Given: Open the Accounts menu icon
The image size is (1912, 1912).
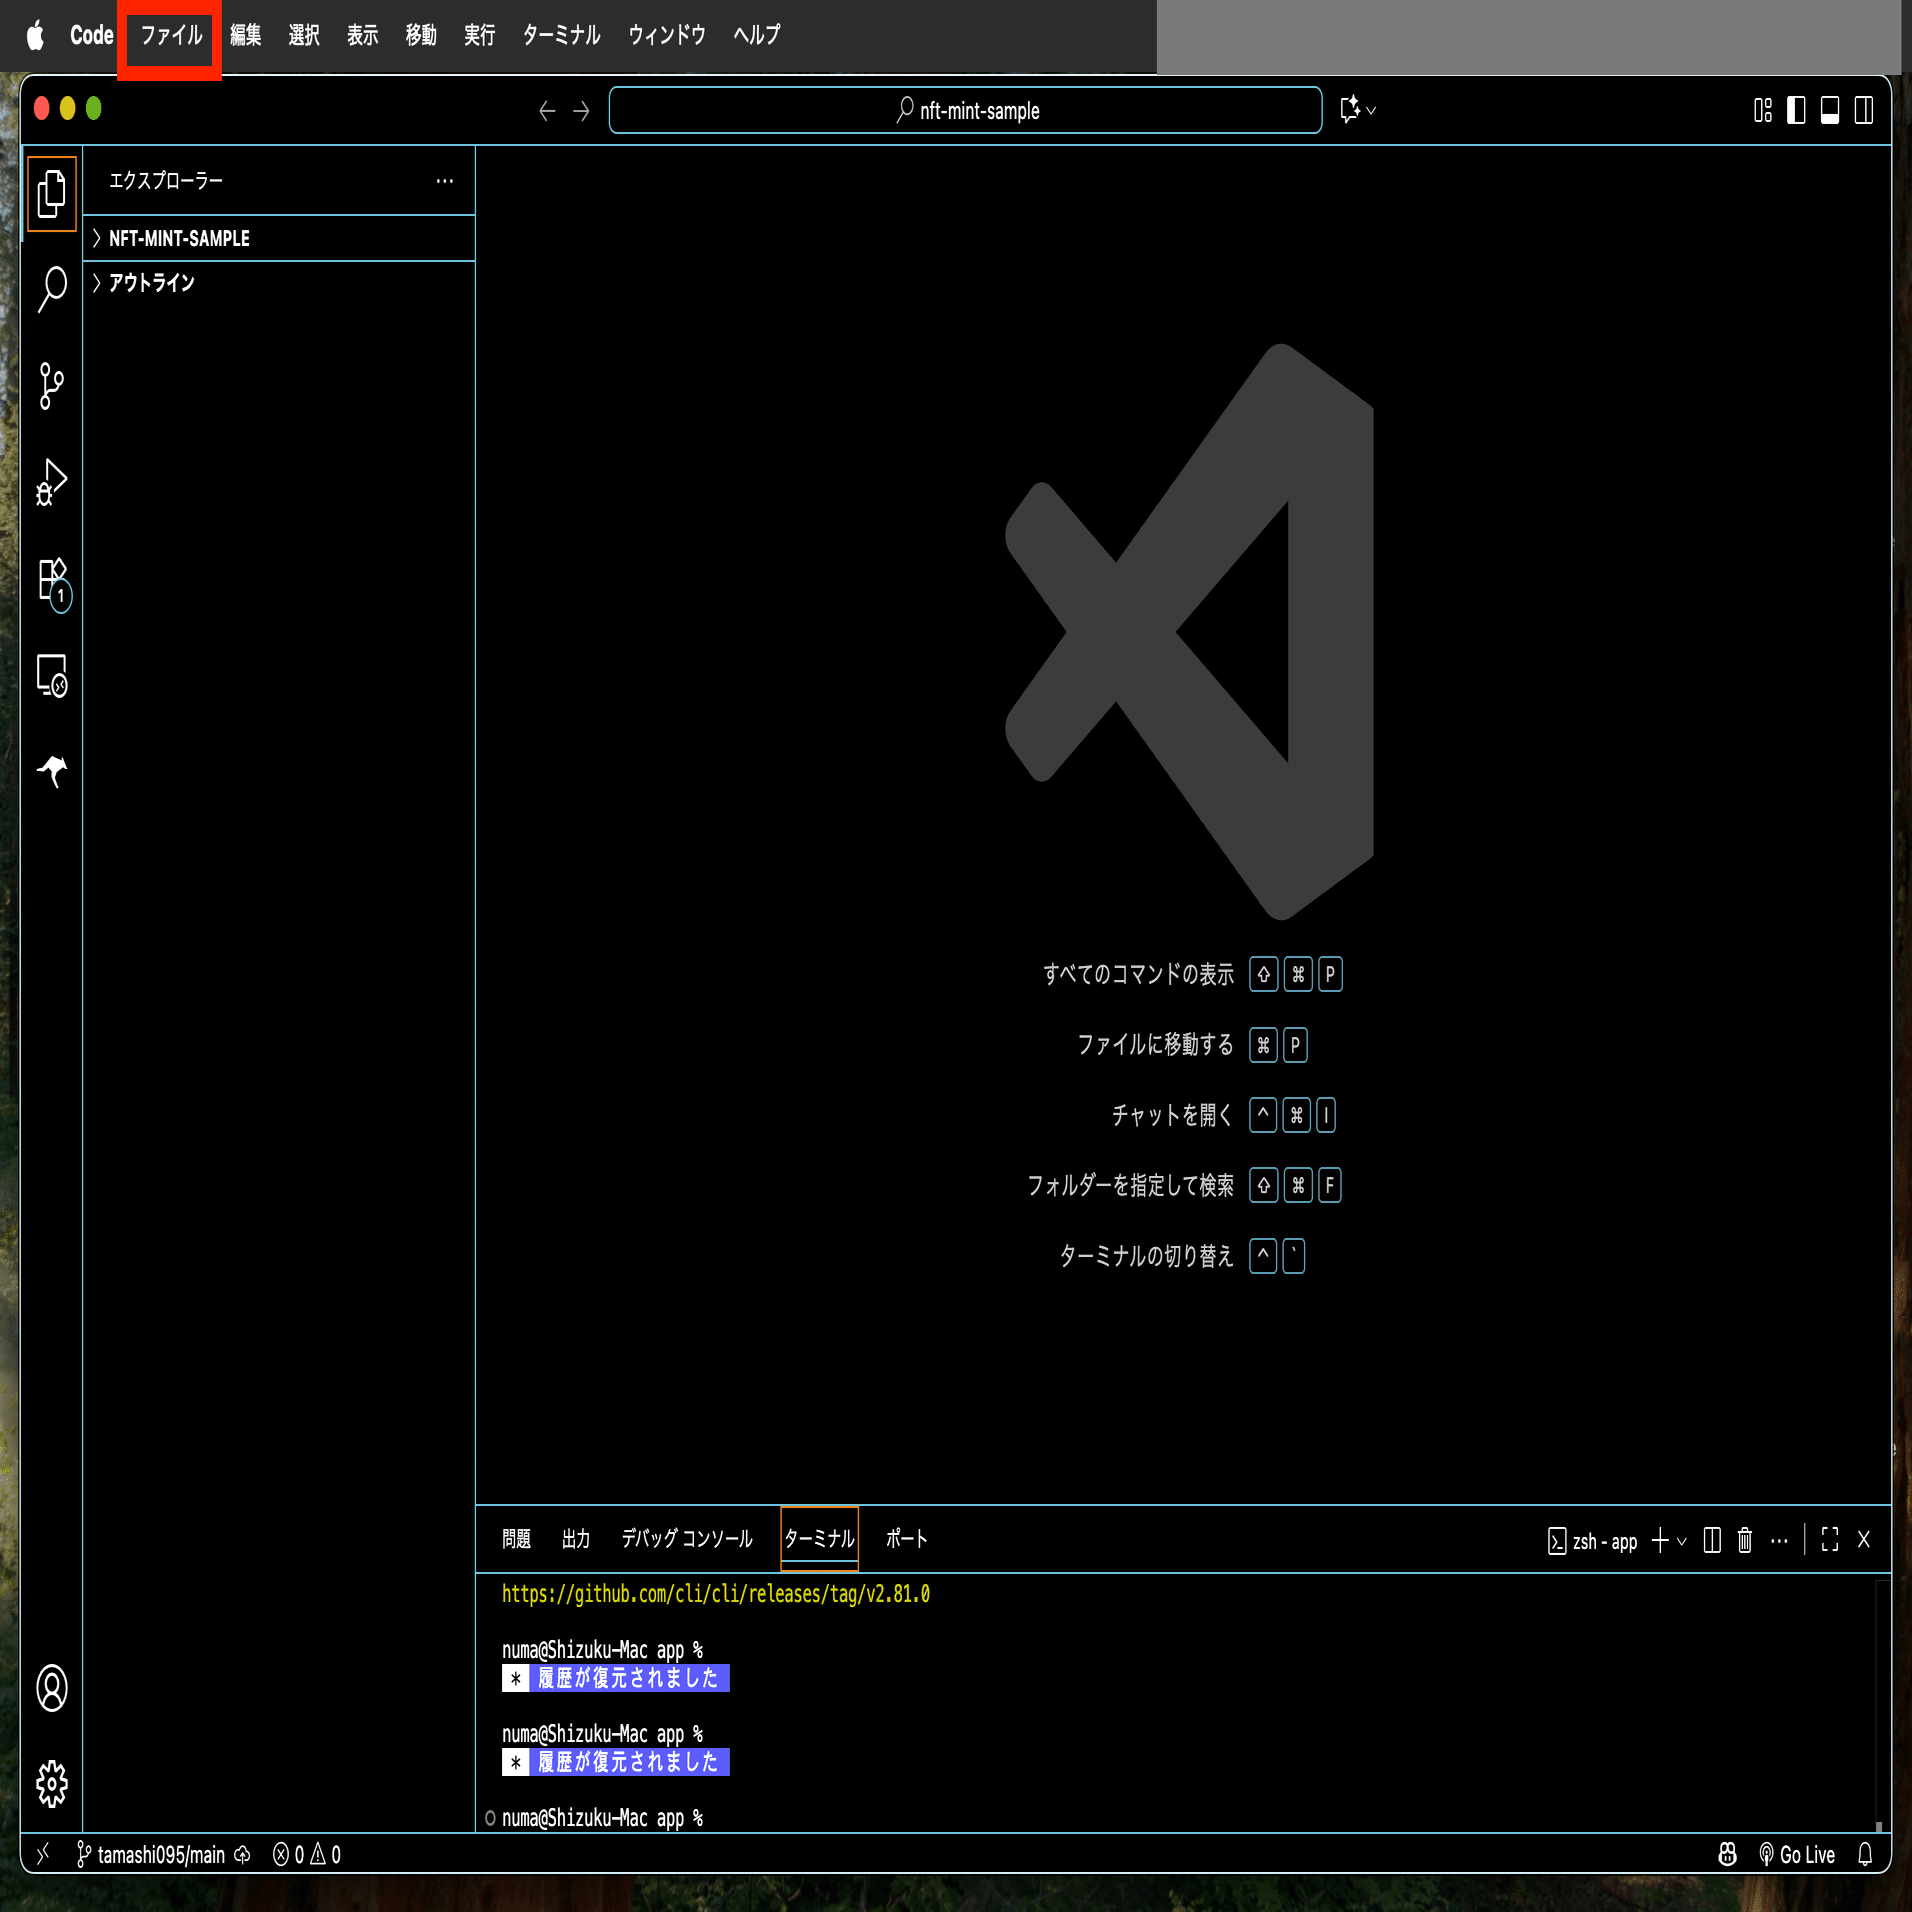Looking at the screenshot, I should pos(52,1688).
